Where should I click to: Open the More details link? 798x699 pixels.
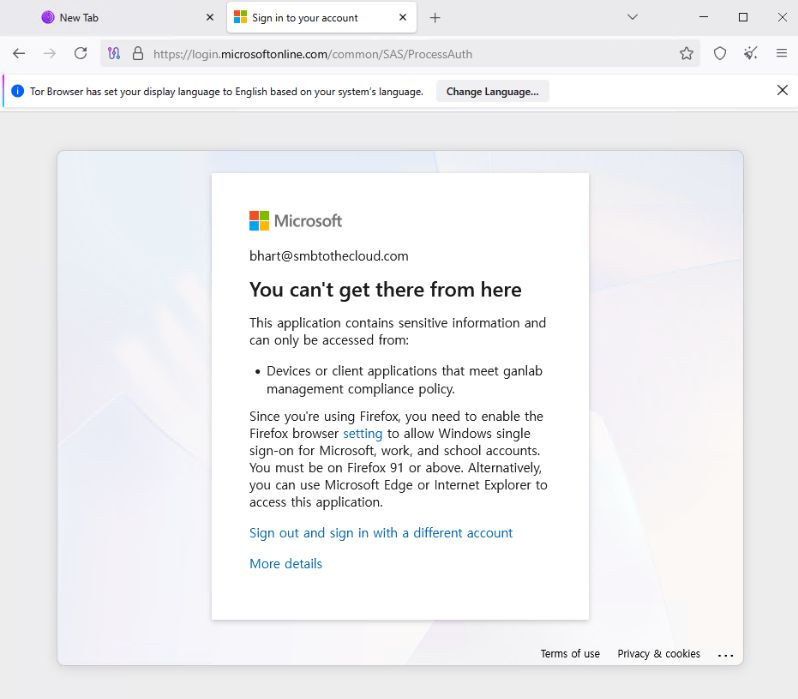(286, 564)
